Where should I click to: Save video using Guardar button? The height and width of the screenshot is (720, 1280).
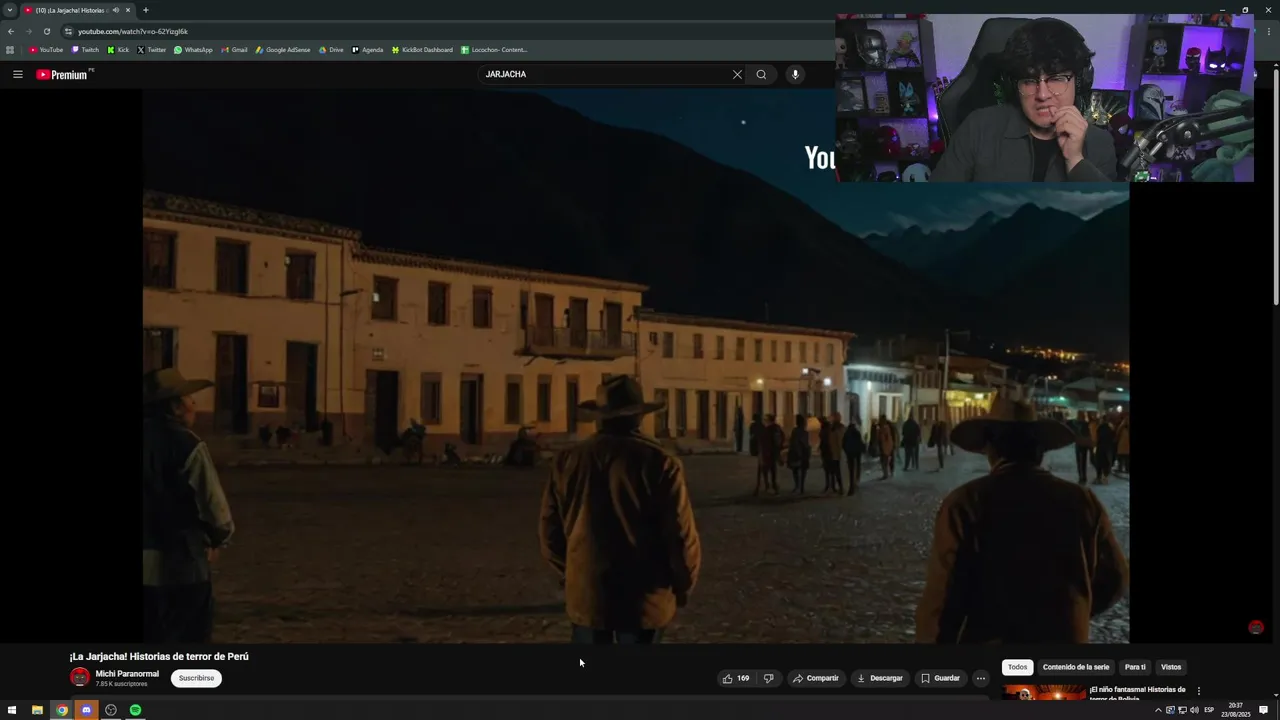(x=940, y=678)
